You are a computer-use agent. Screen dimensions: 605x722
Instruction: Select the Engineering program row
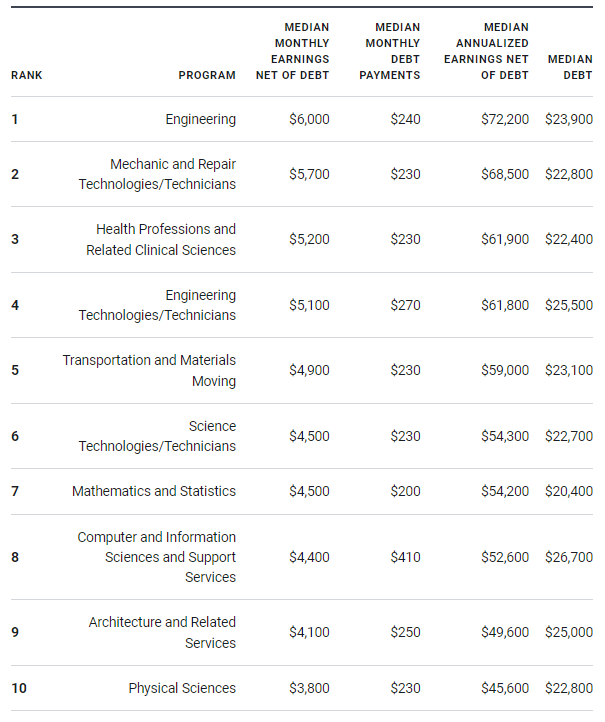click(302, 119)
